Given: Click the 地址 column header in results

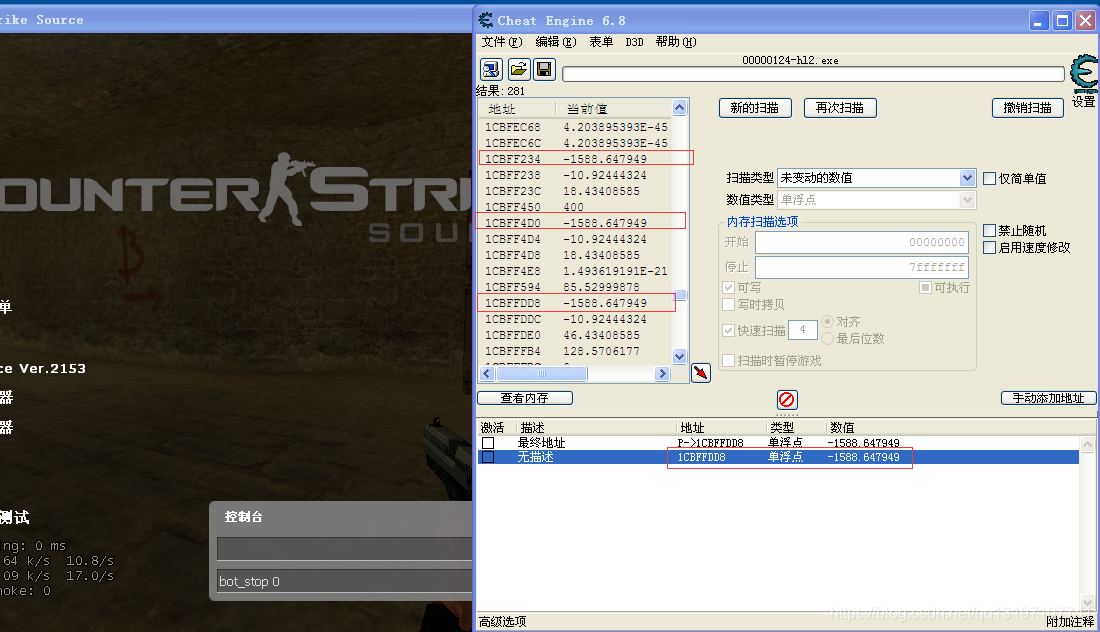Looking at the screenshot, I should pyautogui.click(x=517, y=109).
